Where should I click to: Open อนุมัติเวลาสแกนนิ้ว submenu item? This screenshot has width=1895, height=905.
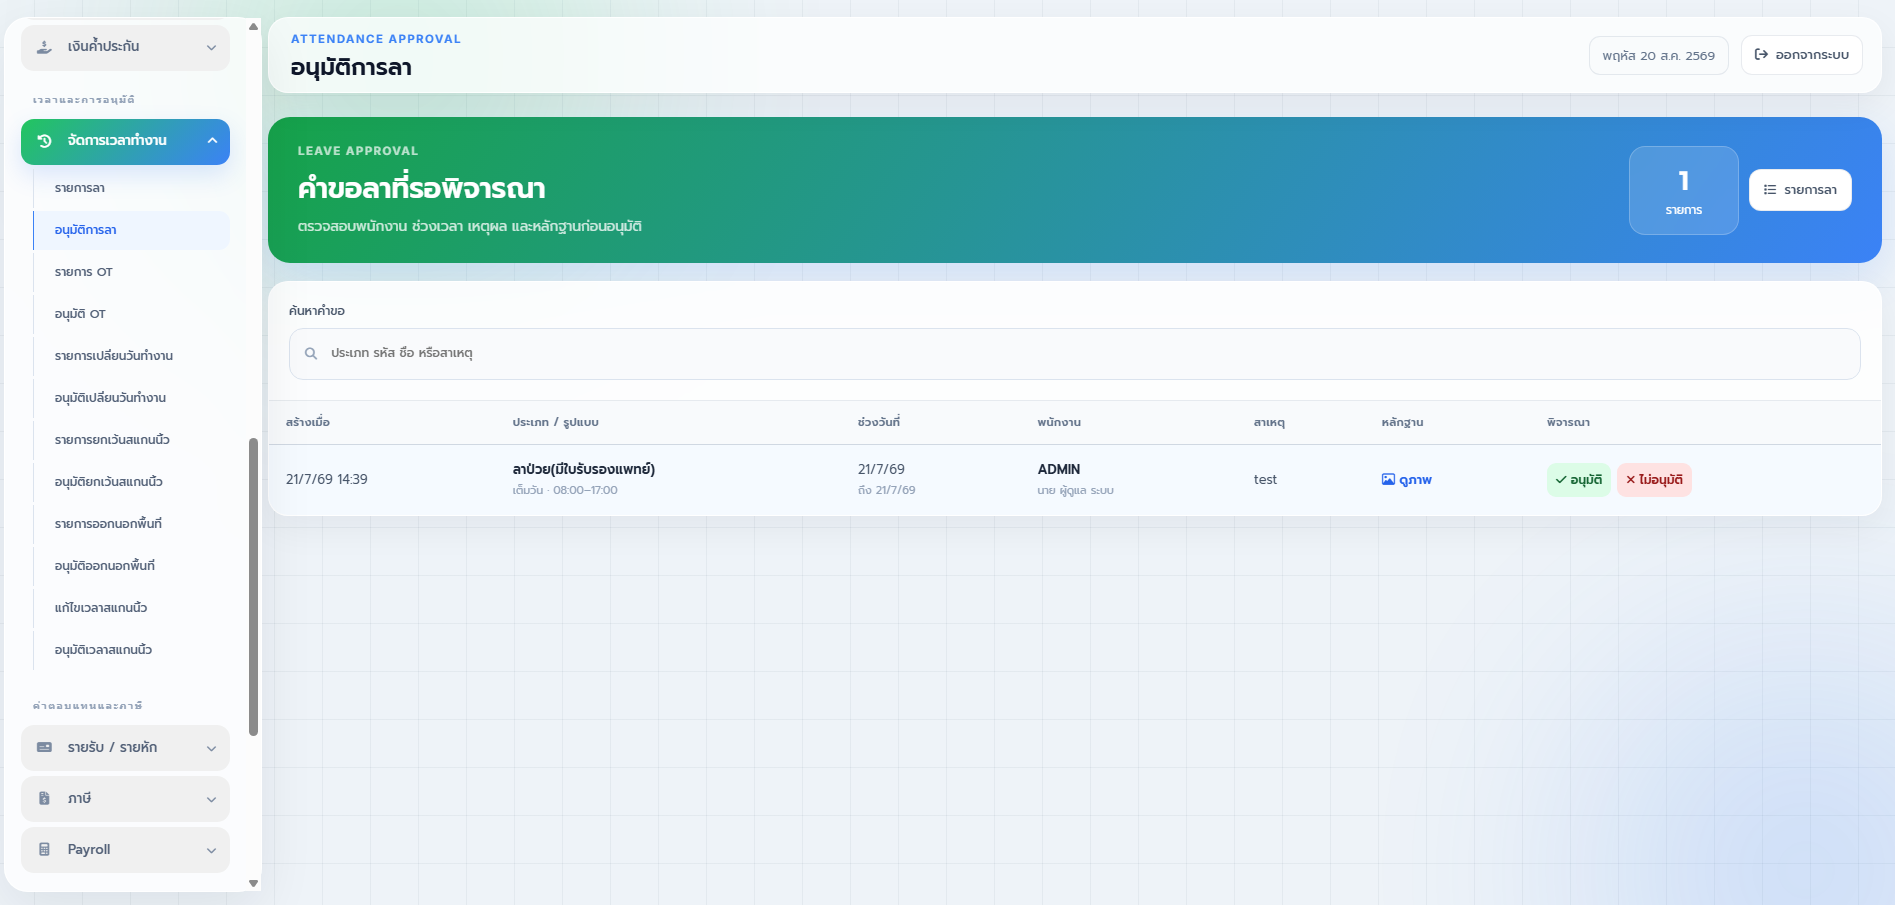point(132,650)
